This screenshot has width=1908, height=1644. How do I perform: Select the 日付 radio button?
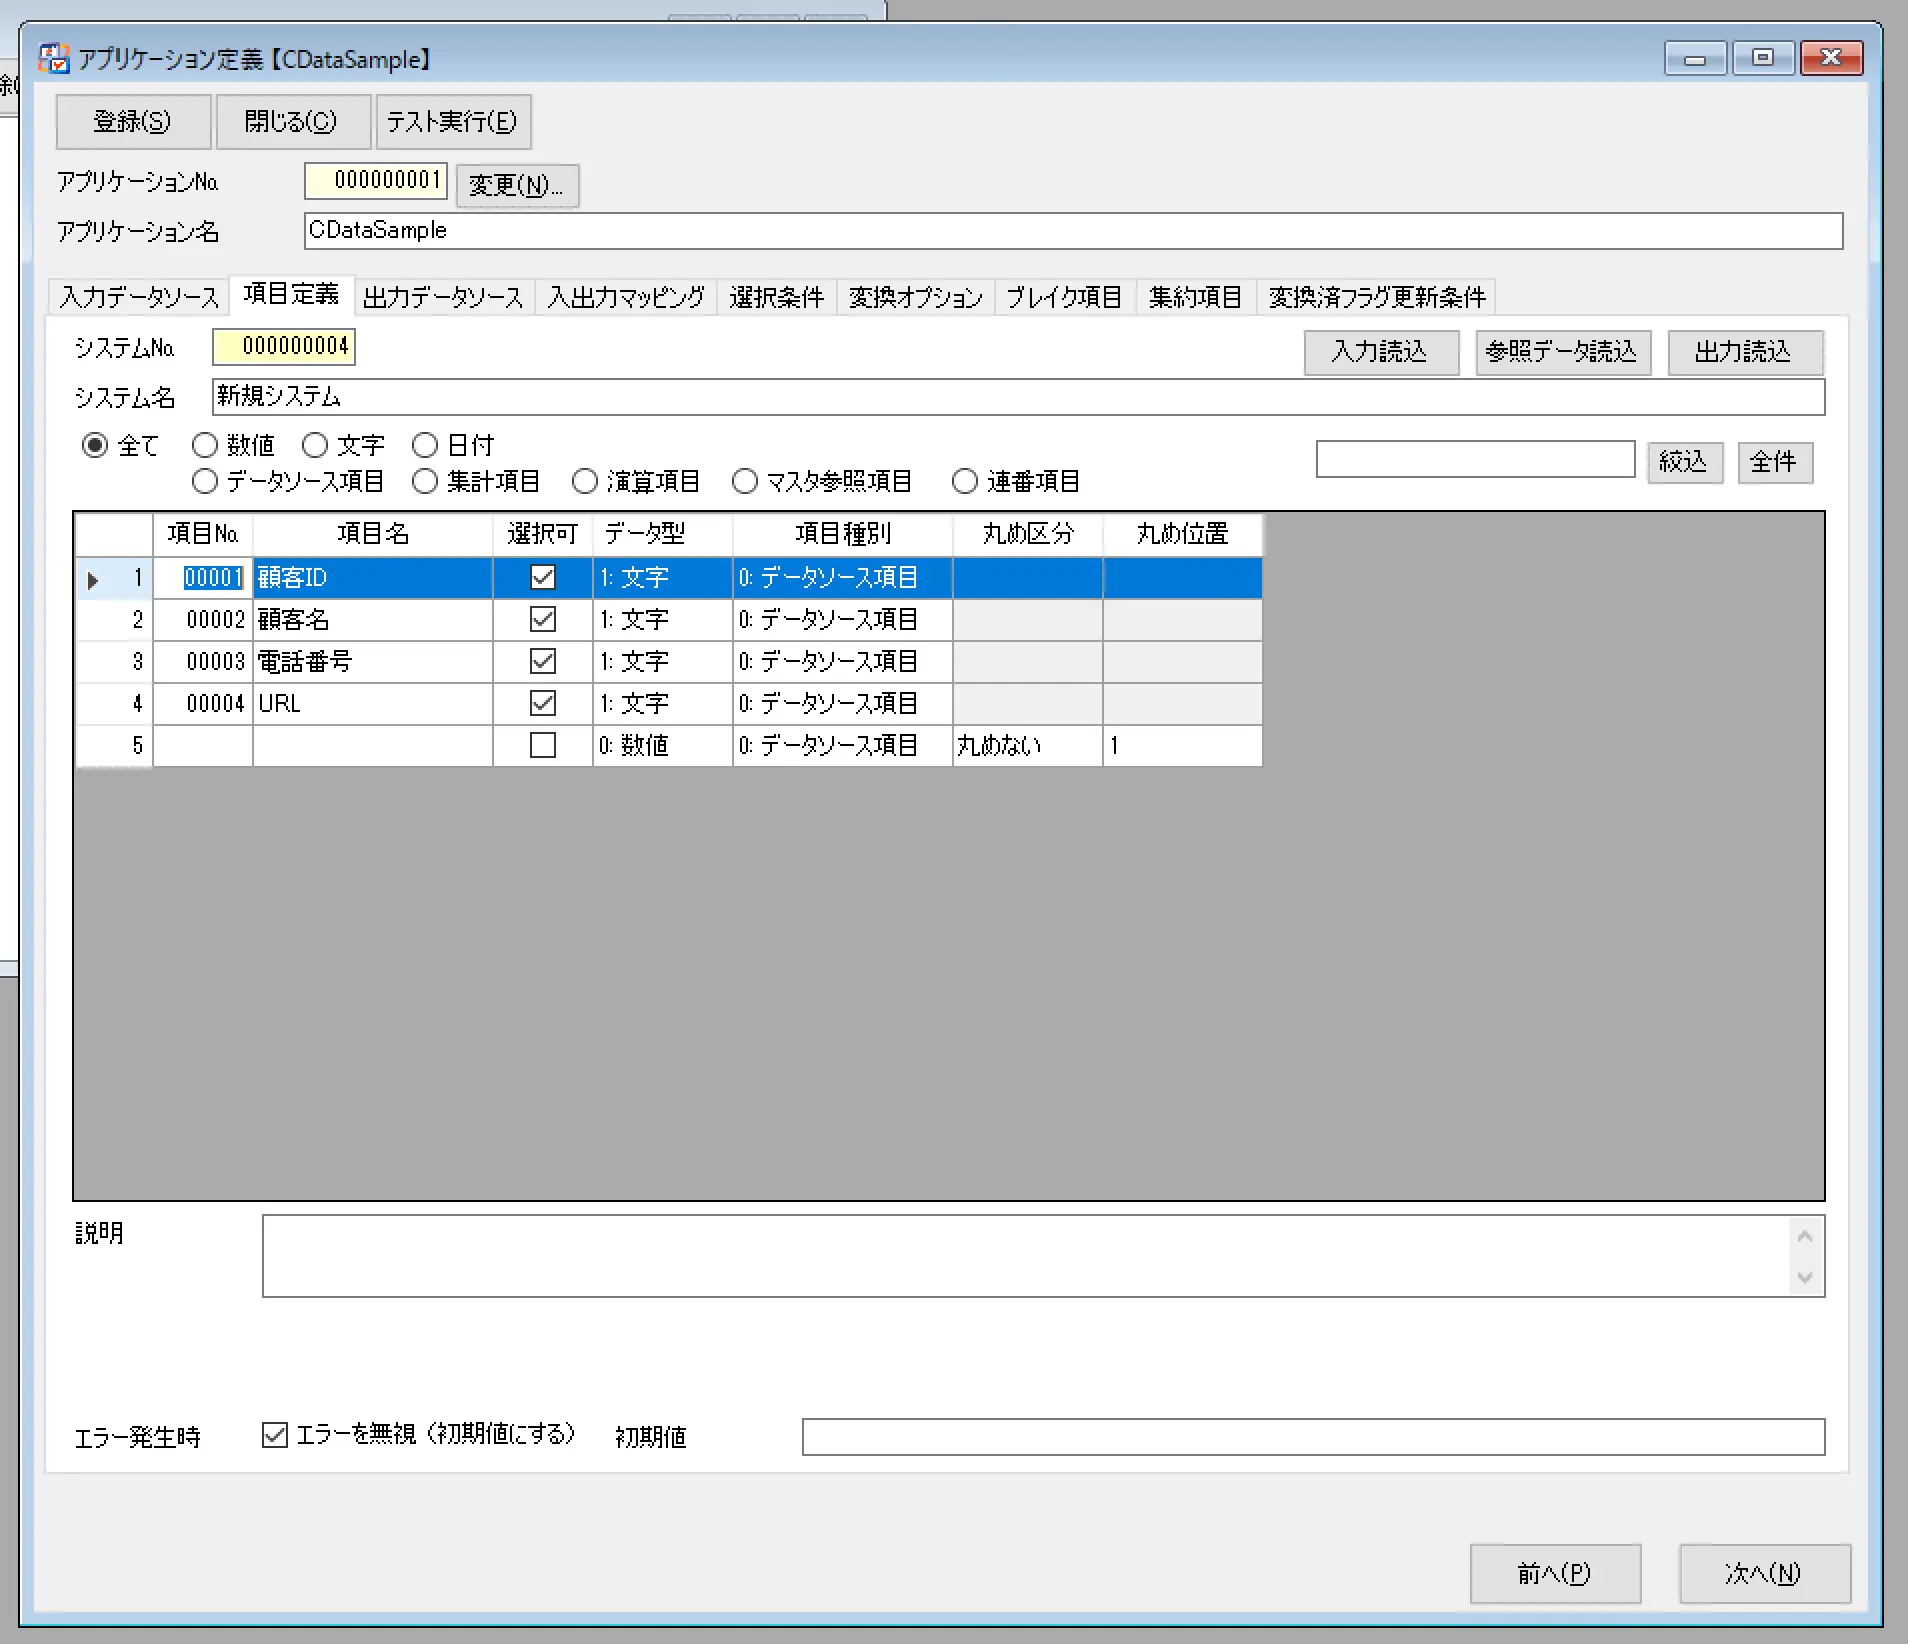425,445
